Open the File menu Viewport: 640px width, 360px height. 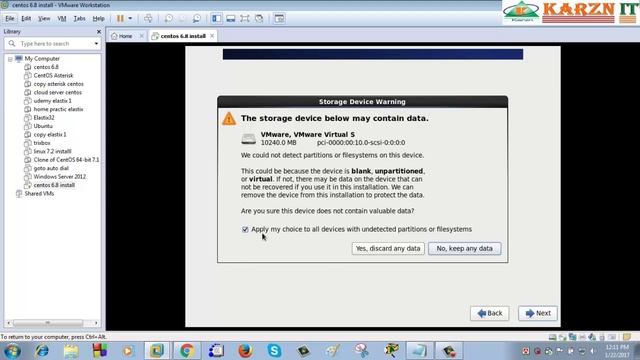[x=10, y=18]
